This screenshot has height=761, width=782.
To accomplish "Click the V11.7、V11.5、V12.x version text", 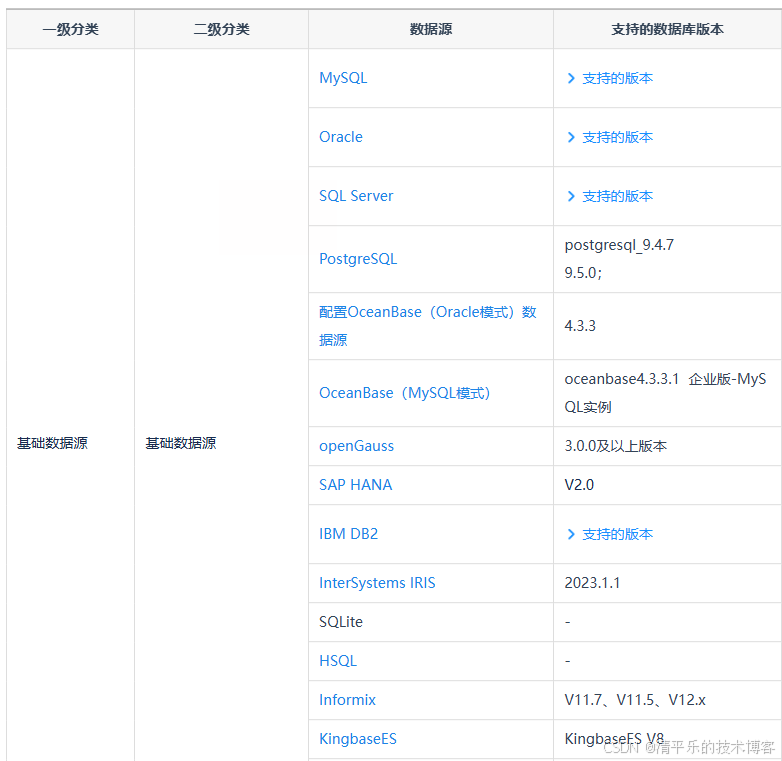I will (x=635, y=700).
